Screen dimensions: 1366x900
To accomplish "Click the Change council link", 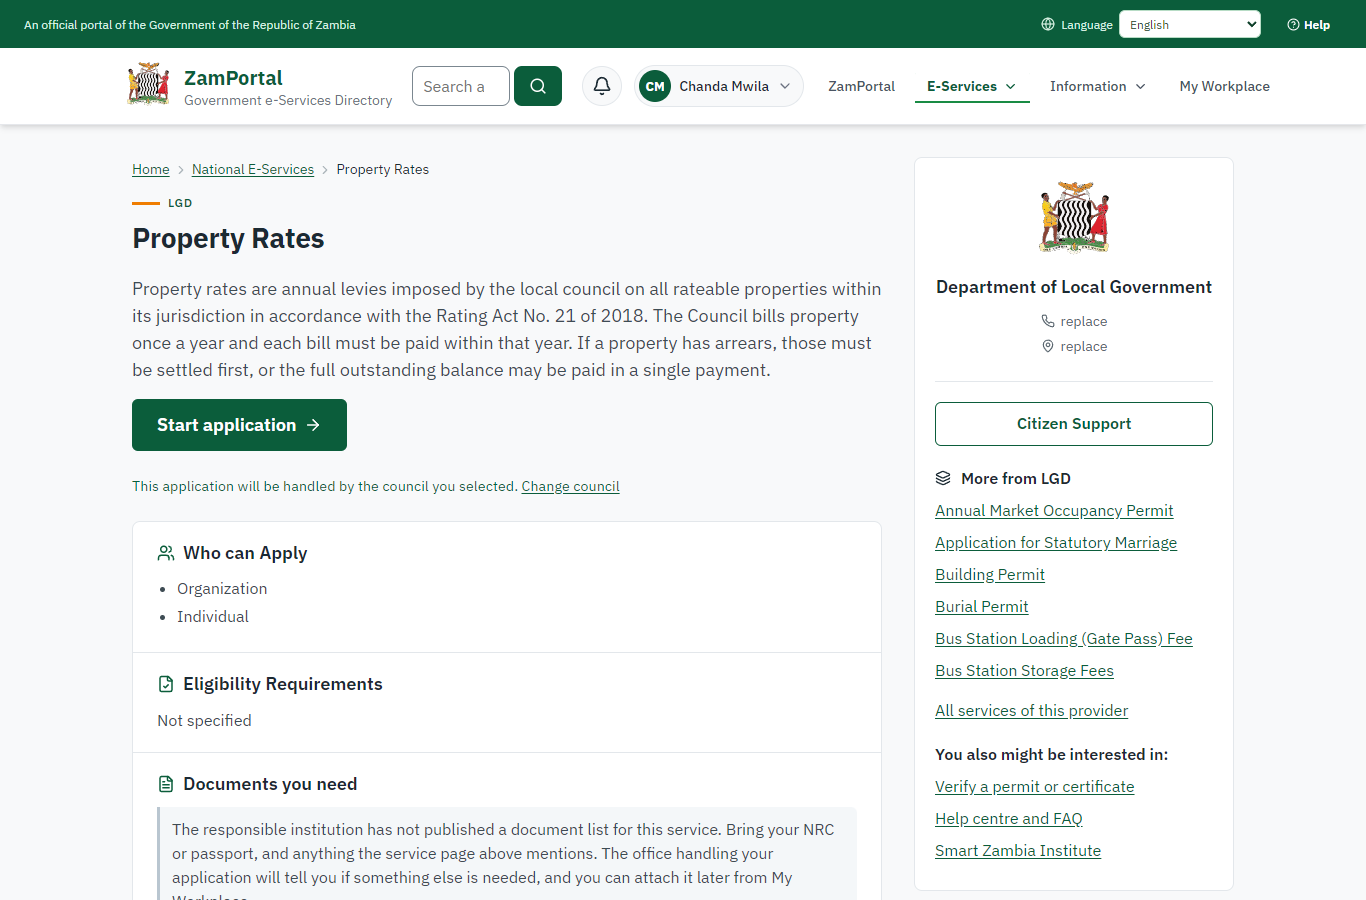I will click(571, 486).
